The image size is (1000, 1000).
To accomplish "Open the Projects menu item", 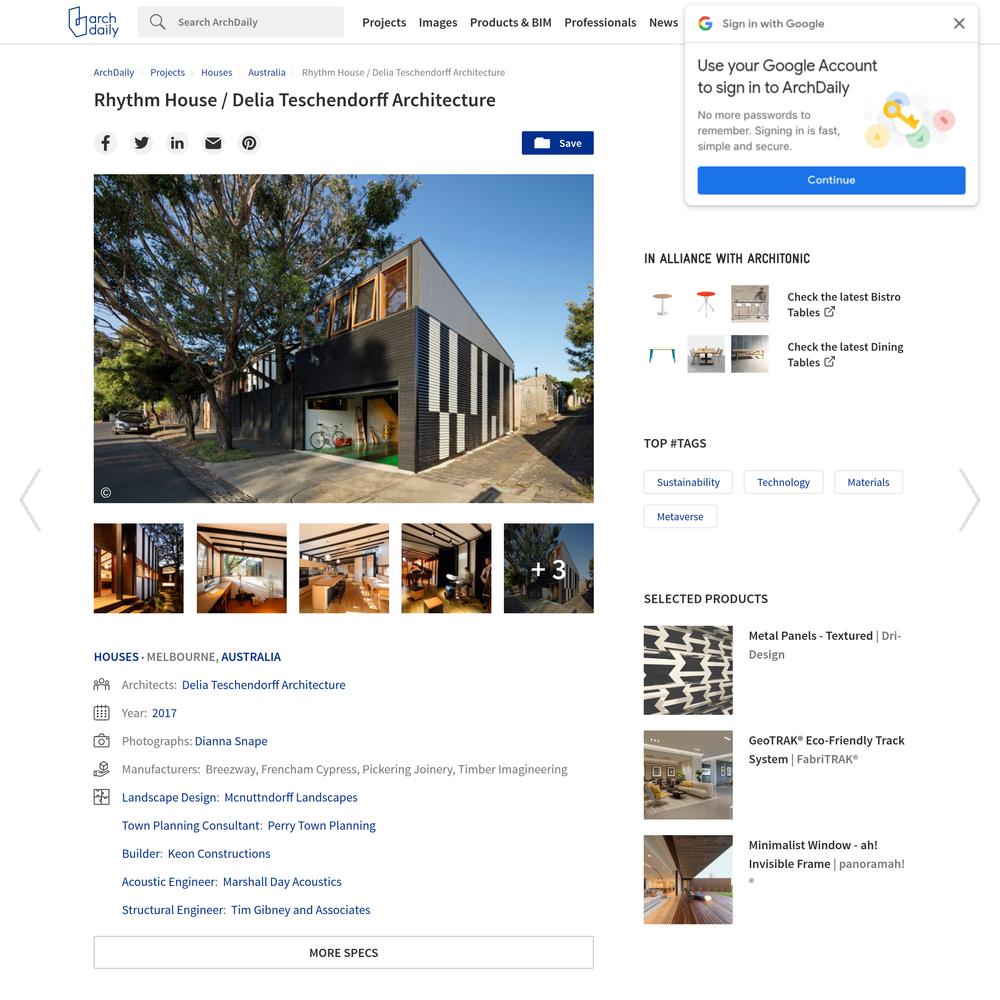I will [384, 22].
